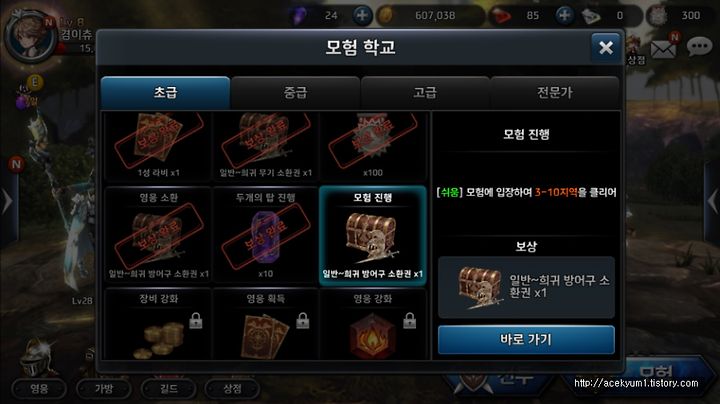The image size is (720, 404).
Task: Select the locked 영웅 강화 quest tile
Action: pos(372,325)
